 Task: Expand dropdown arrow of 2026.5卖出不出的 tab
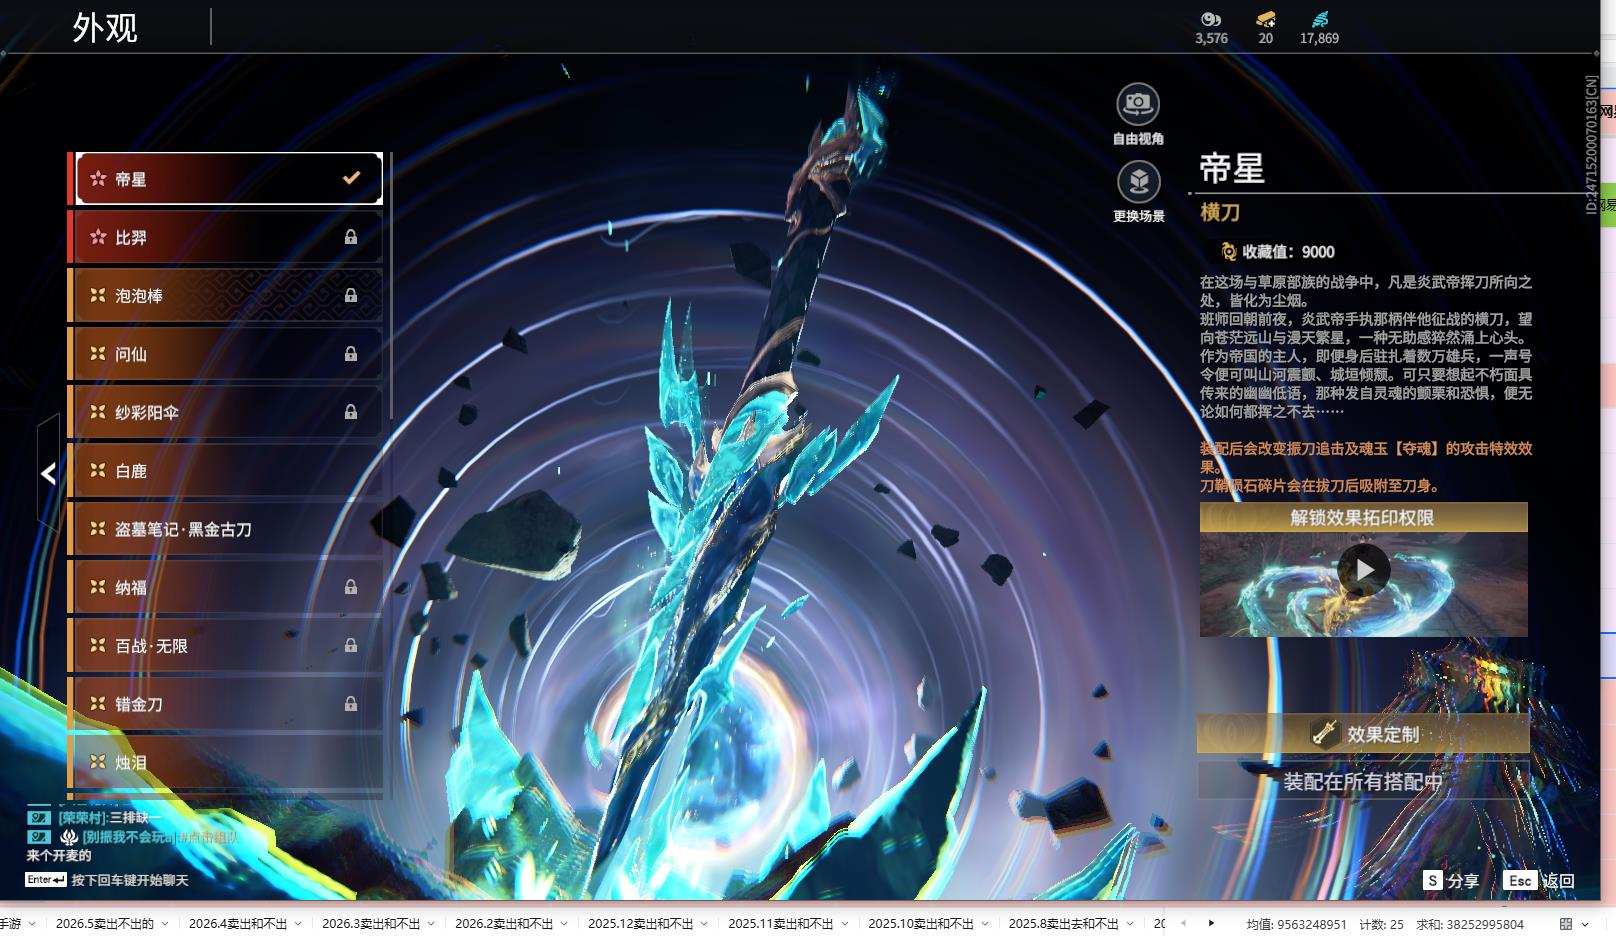pyautogui.click(x=165, y=923)
